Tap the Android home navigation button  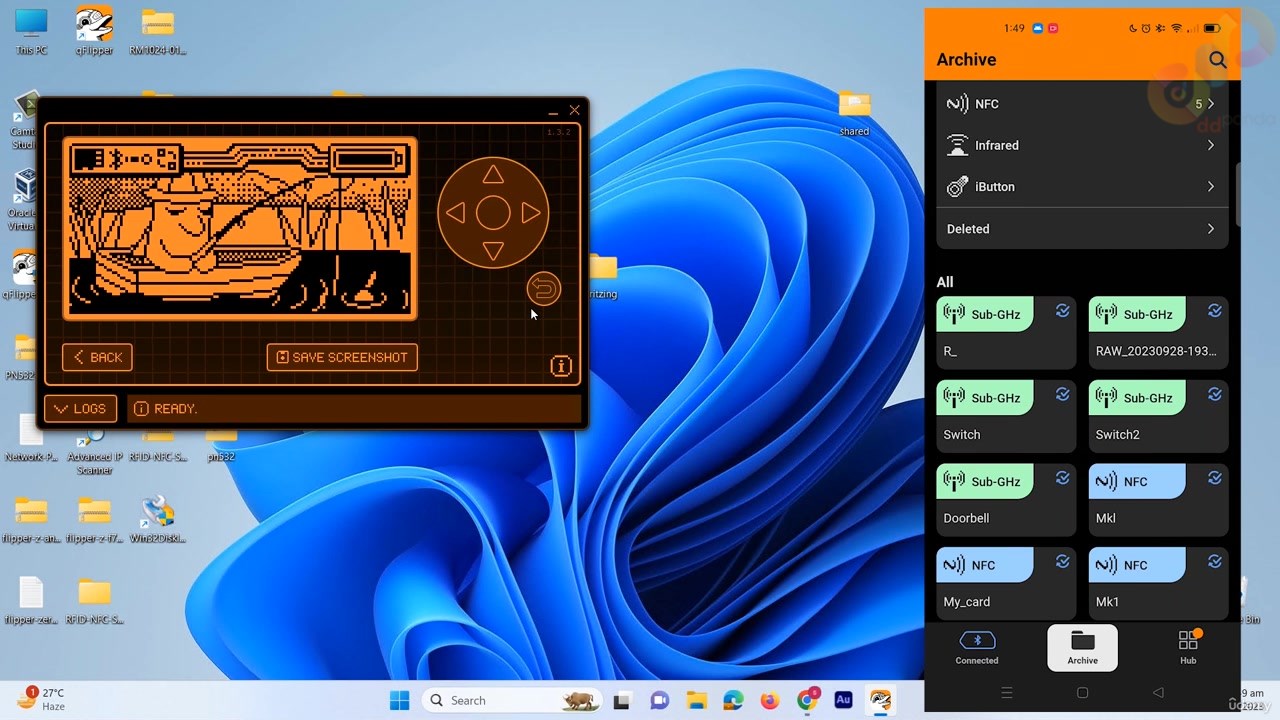pyautogui.click(x=1082, y=693)
